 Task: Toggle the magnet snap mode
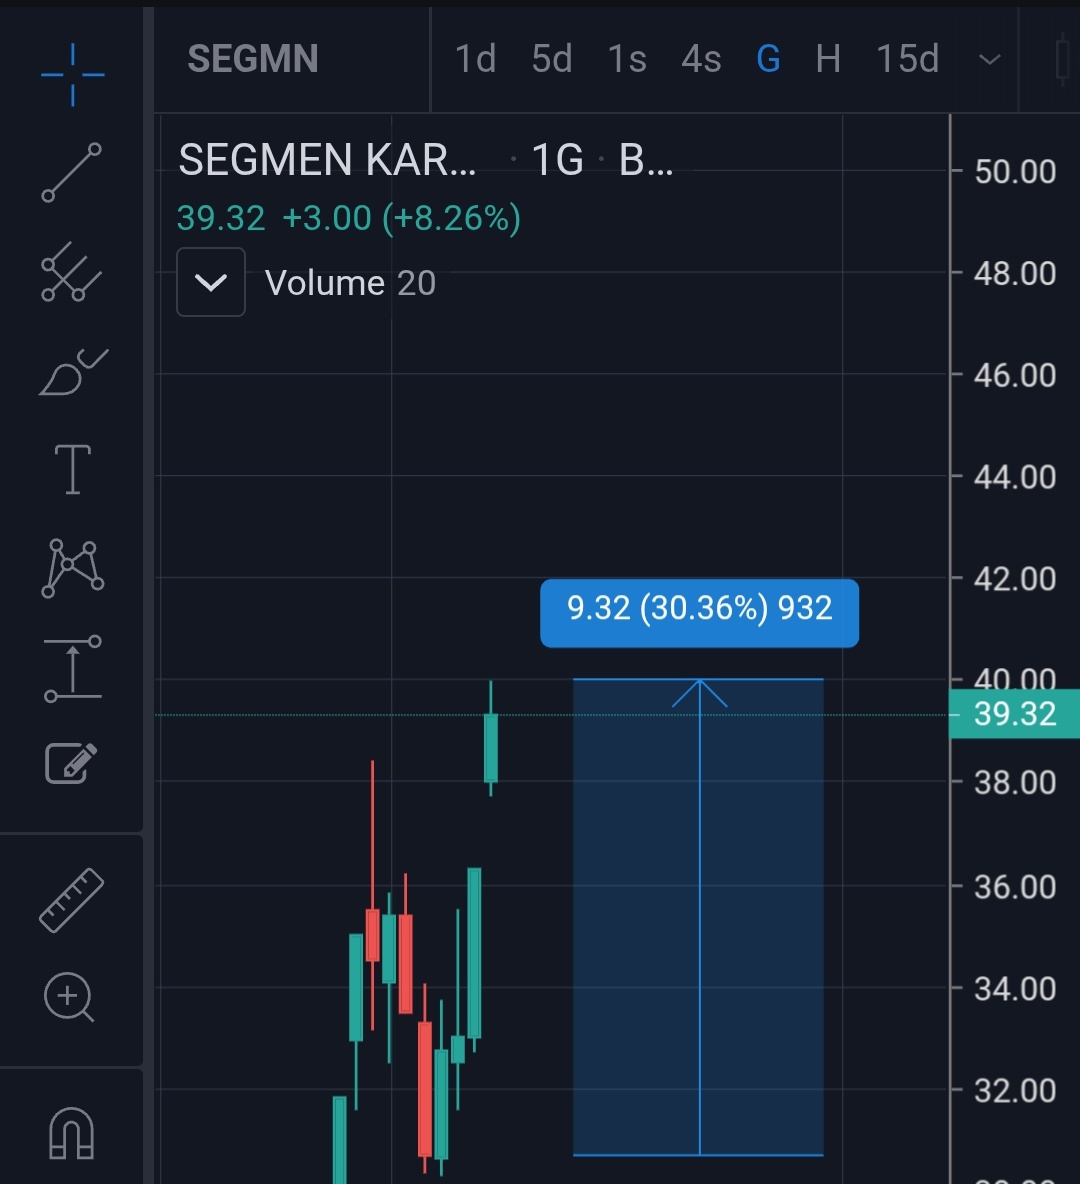click(x=72, y=1133)
